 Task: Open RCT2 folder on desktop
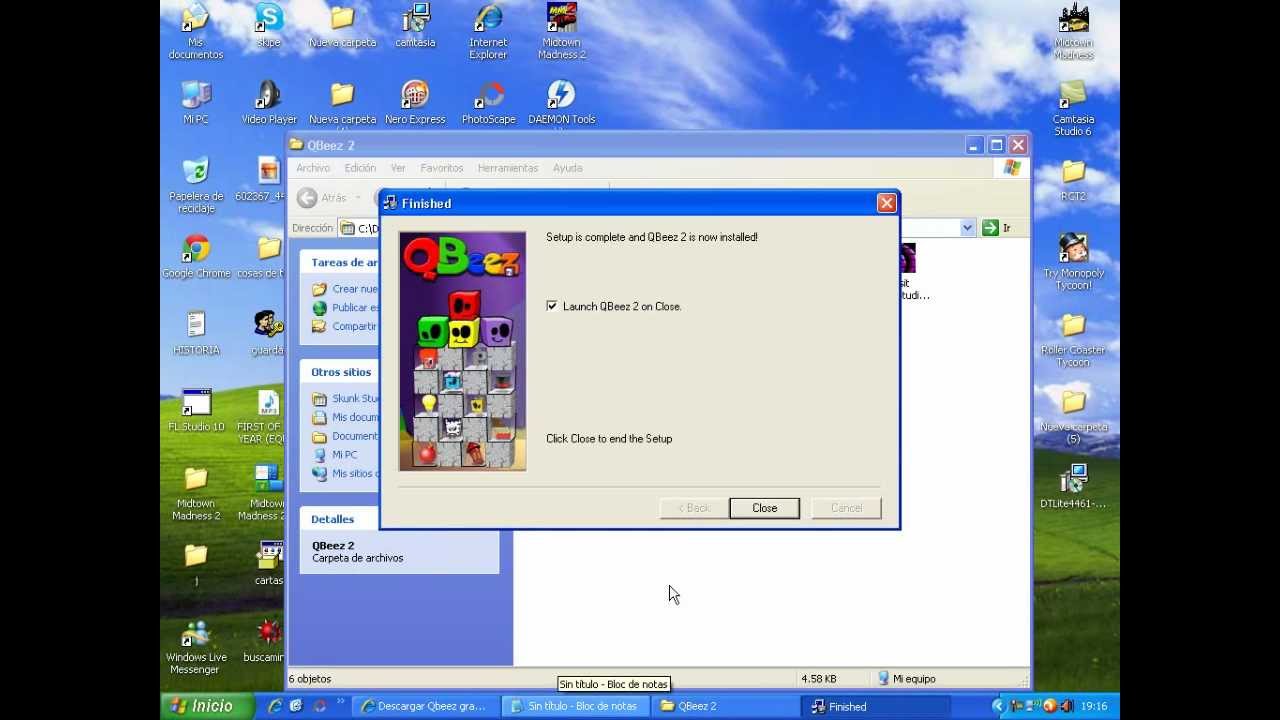1073,179
